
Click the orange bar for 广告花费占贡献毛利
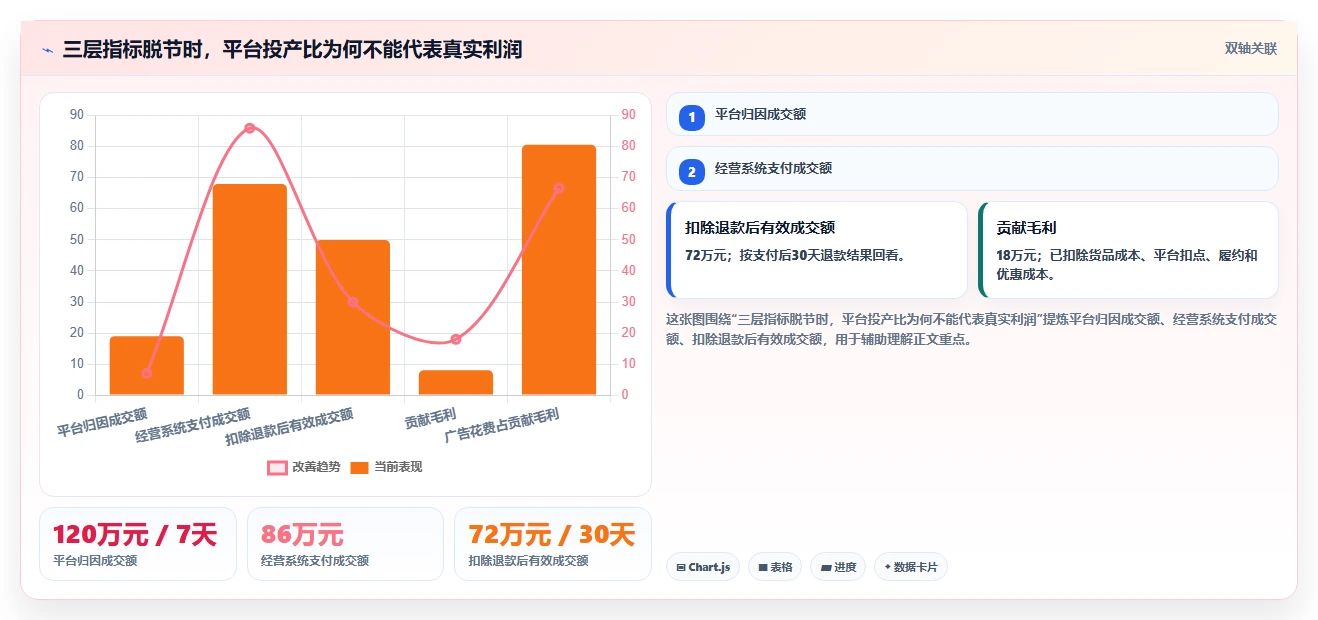[559, 270]
